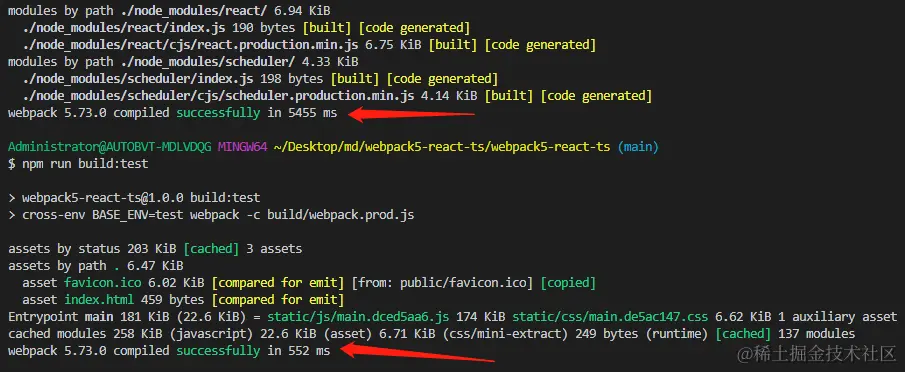Click 'successfully' in the 5455 ms line
This screenshot has width=905, height=372.
pos(218,112)
